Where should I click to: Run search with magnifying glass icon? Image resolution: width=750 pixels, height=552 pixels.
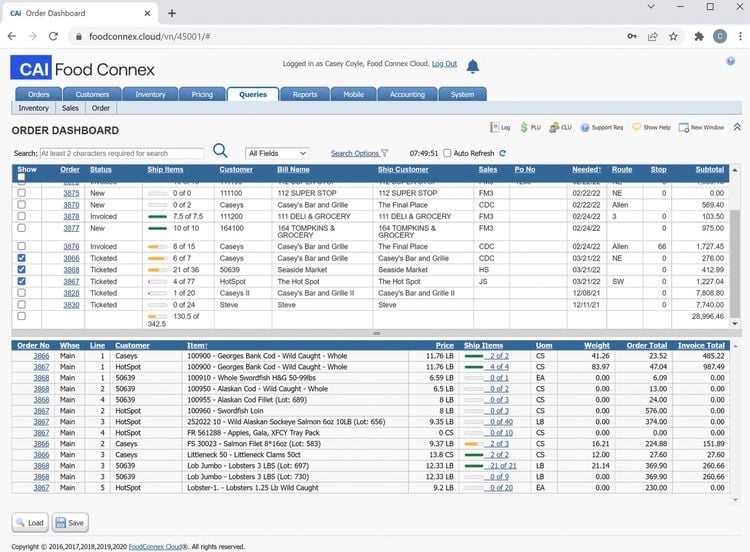pyautogui.click(x=220, y=151)
